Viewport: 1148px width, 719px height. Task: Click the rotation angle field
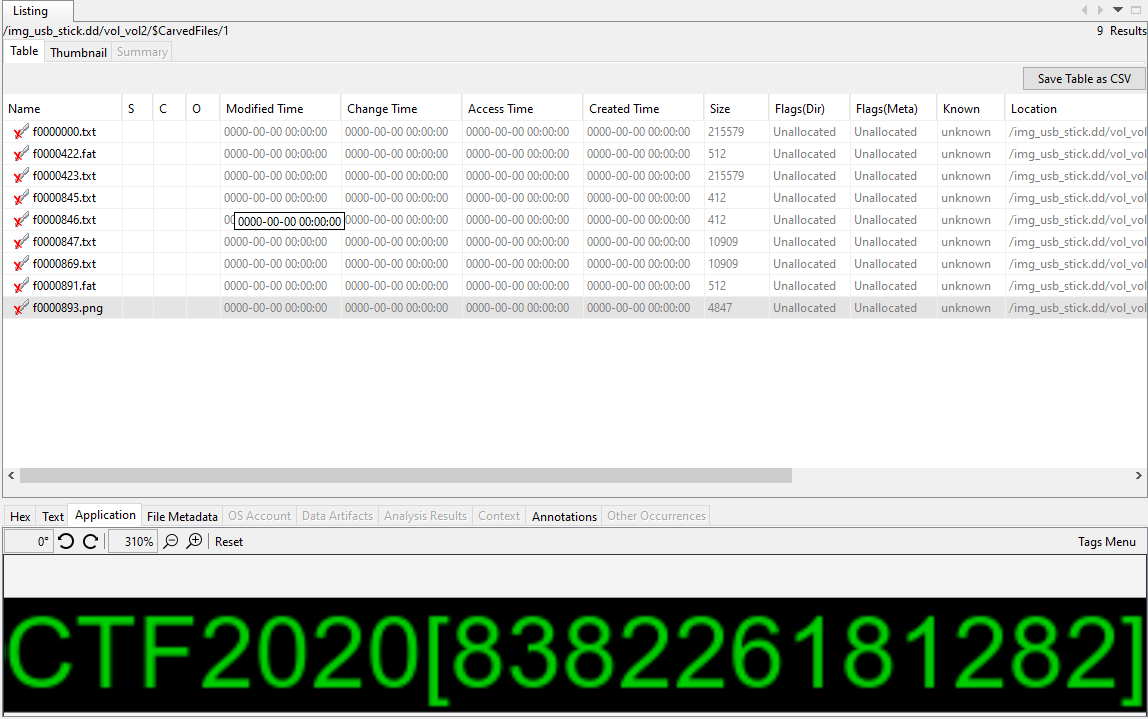point(29,541)
